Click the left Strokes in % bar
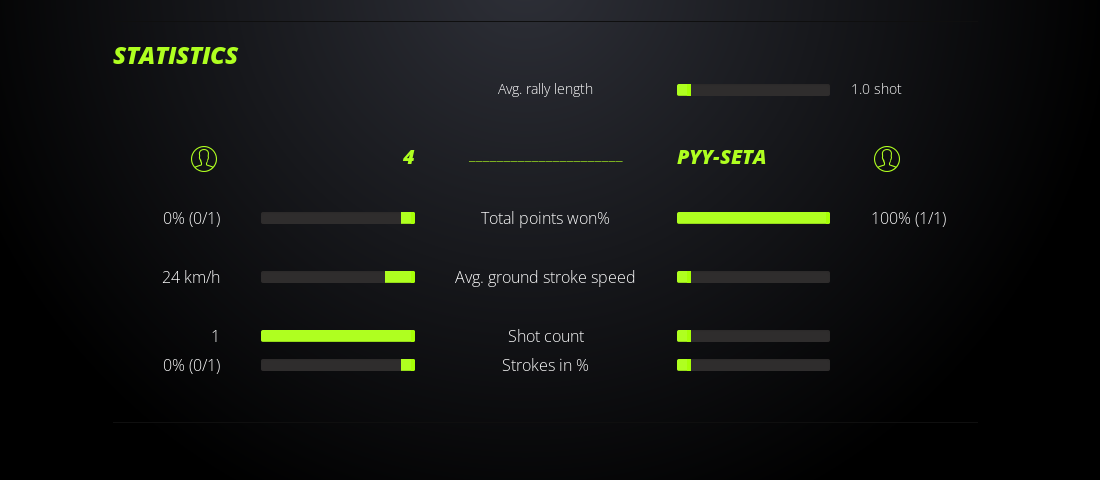Viewport: 1100px width, 480px height. click(338, 365)
